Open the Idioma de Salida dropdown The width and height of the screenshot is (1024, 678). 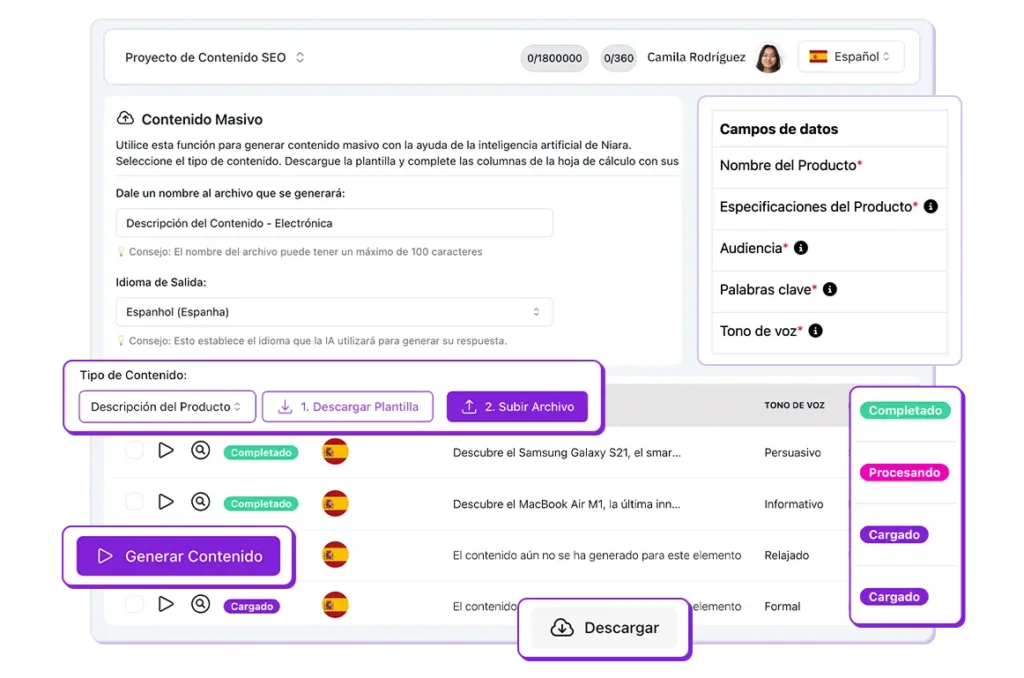point(334,312)
